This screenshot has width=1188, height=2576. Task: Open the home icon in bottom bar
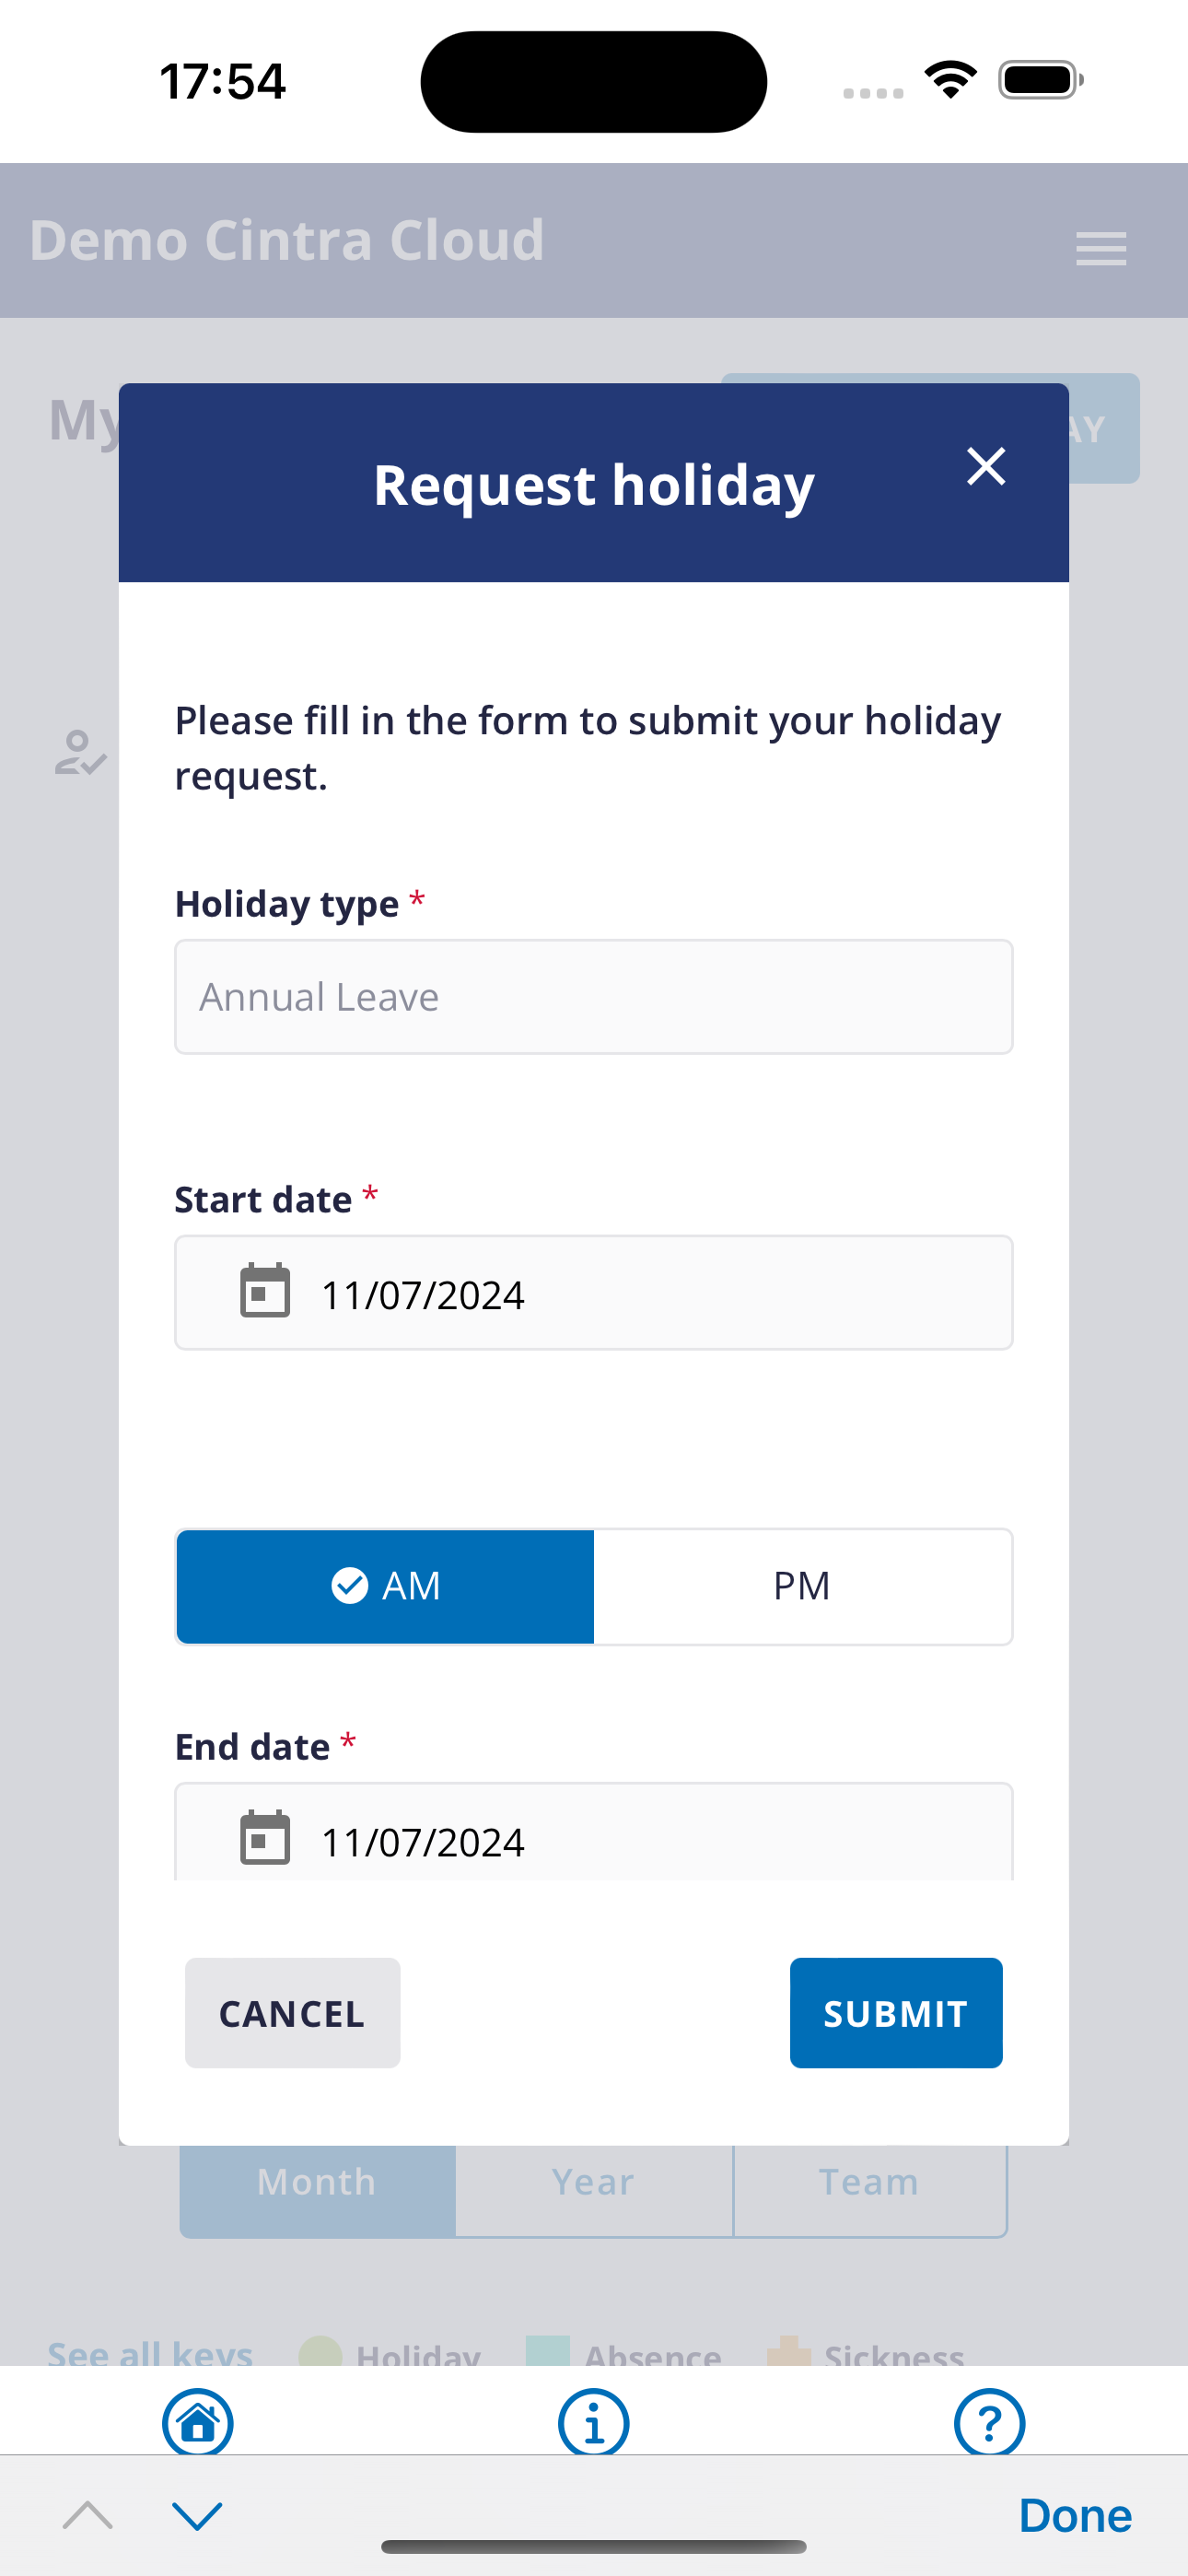point(198,2421)
